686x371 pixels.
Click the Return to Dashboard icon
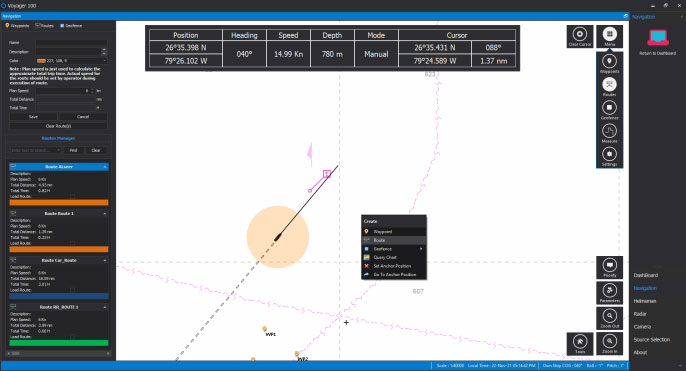[x=658, y=38]
